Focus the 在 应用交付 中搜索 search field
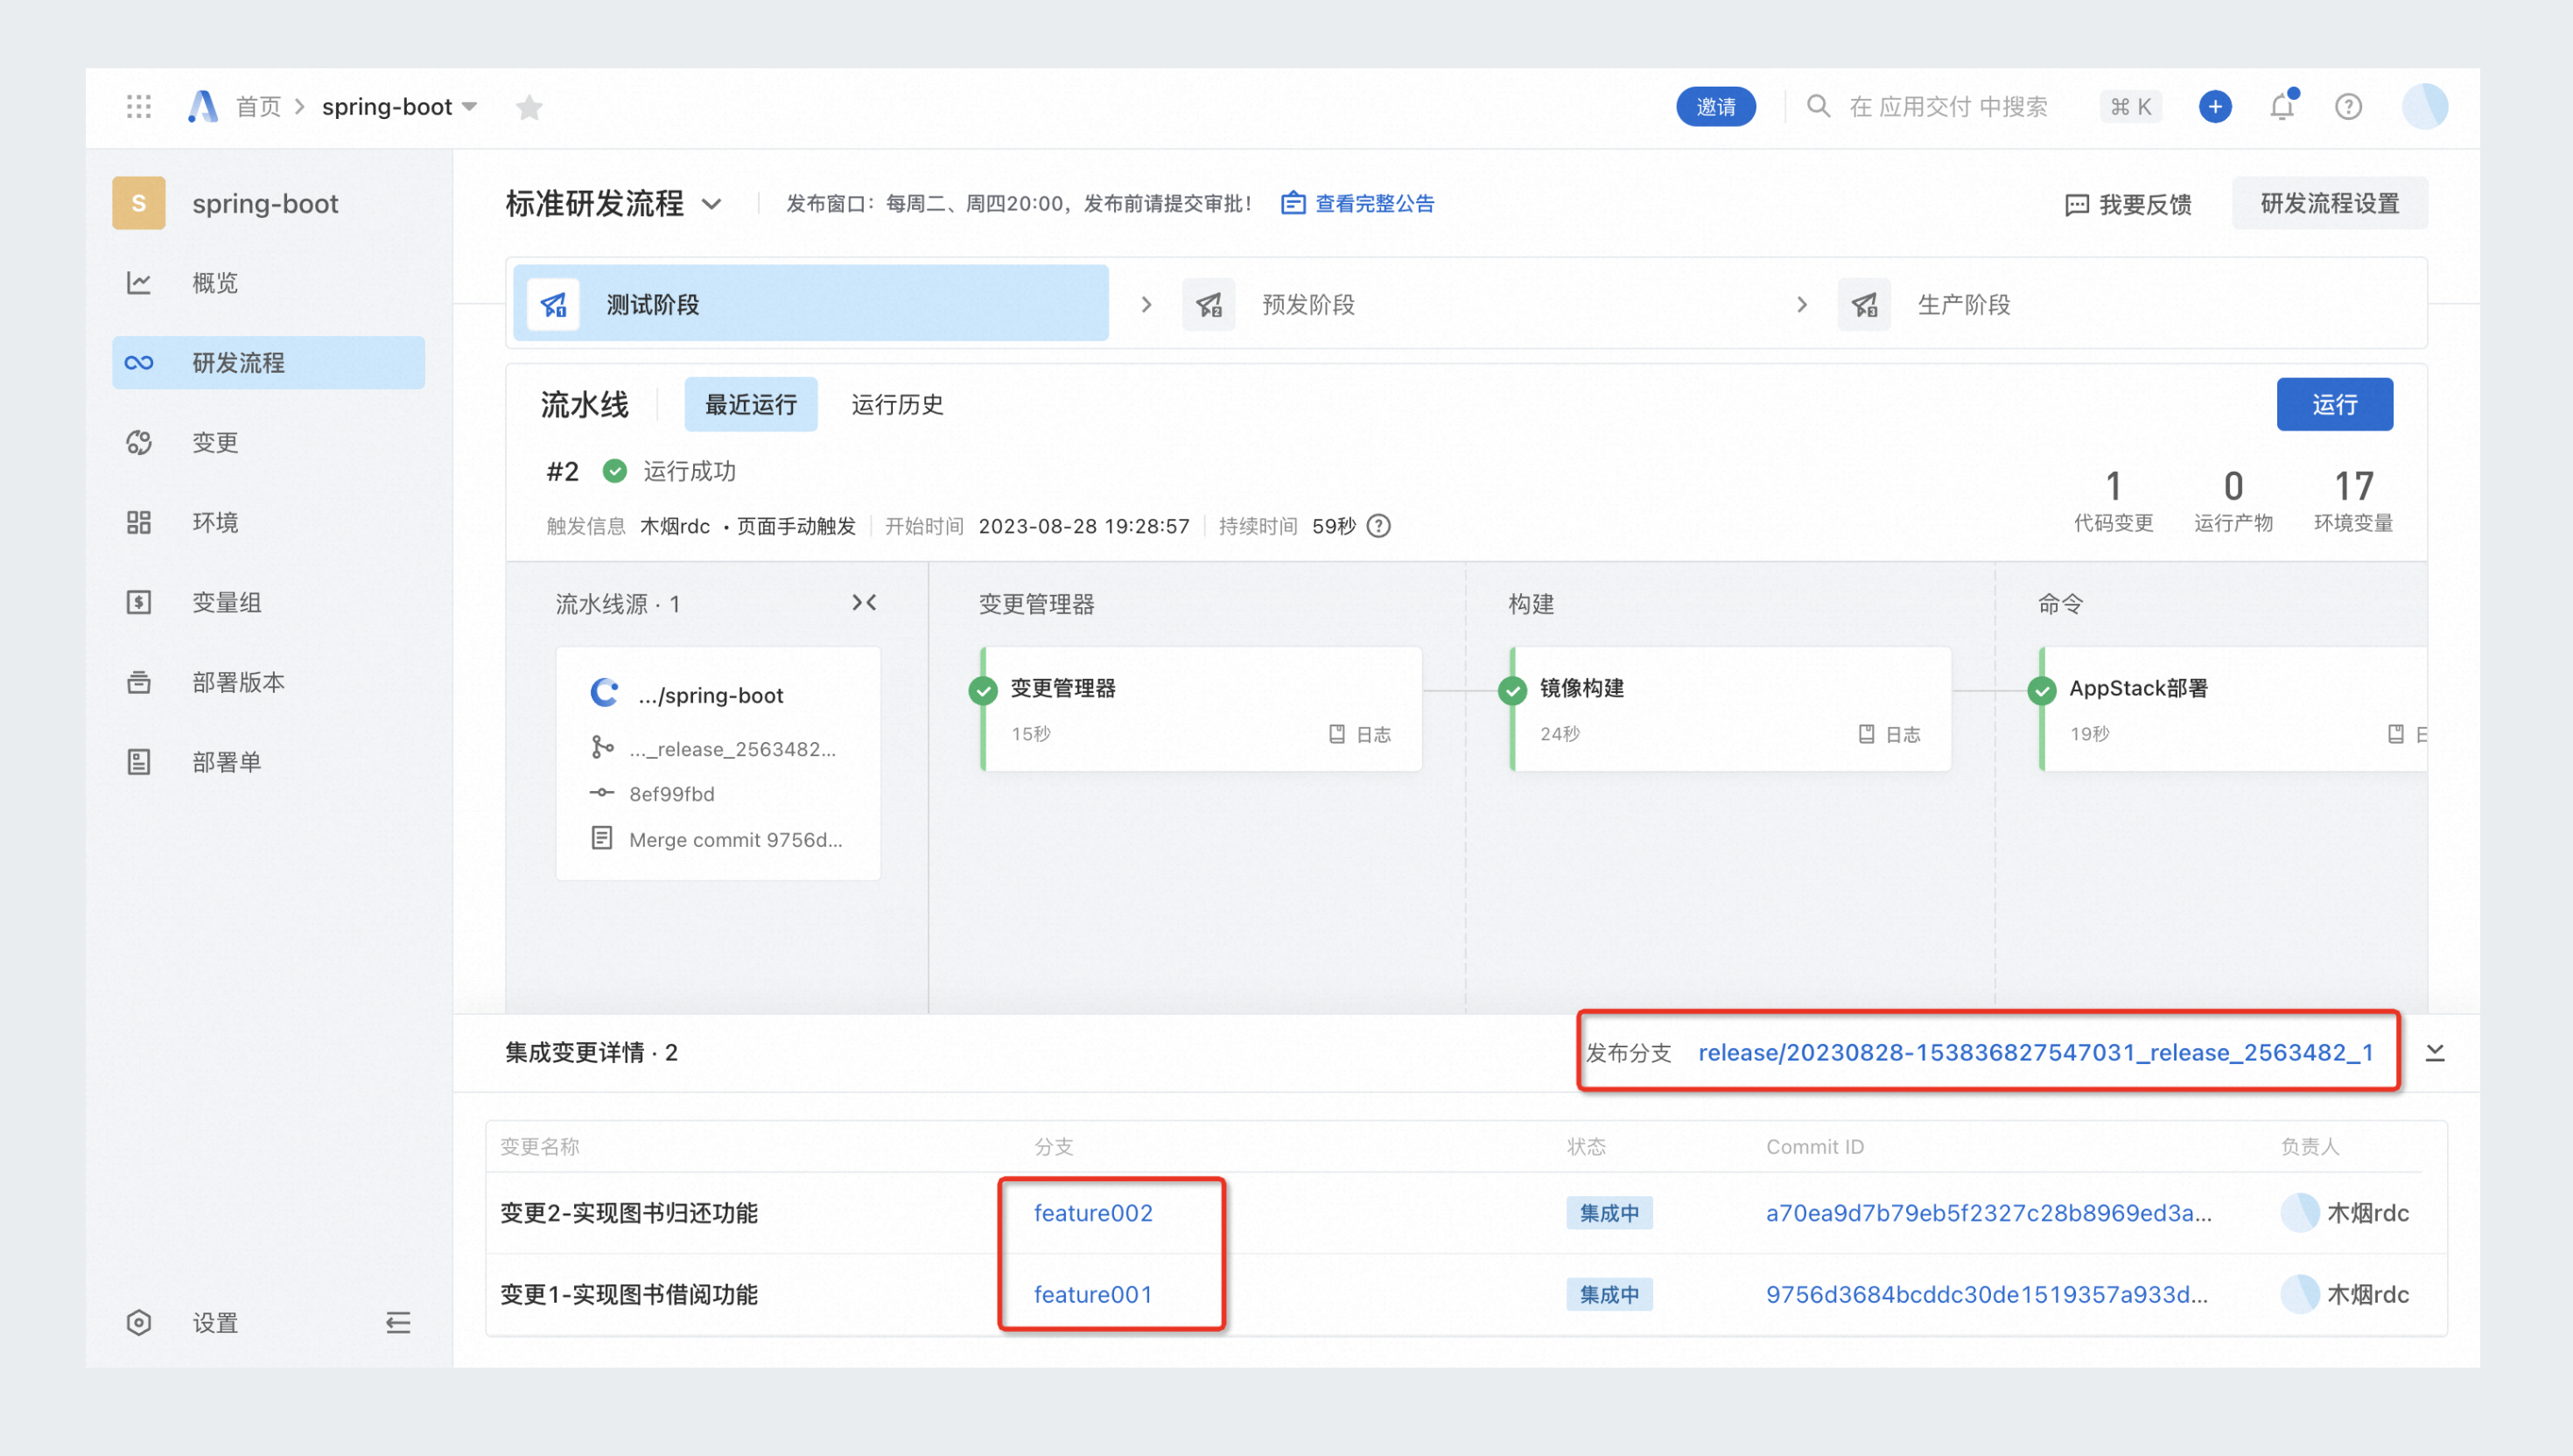Viewport: 2573px width, 1456px height. click(1946, 107)
